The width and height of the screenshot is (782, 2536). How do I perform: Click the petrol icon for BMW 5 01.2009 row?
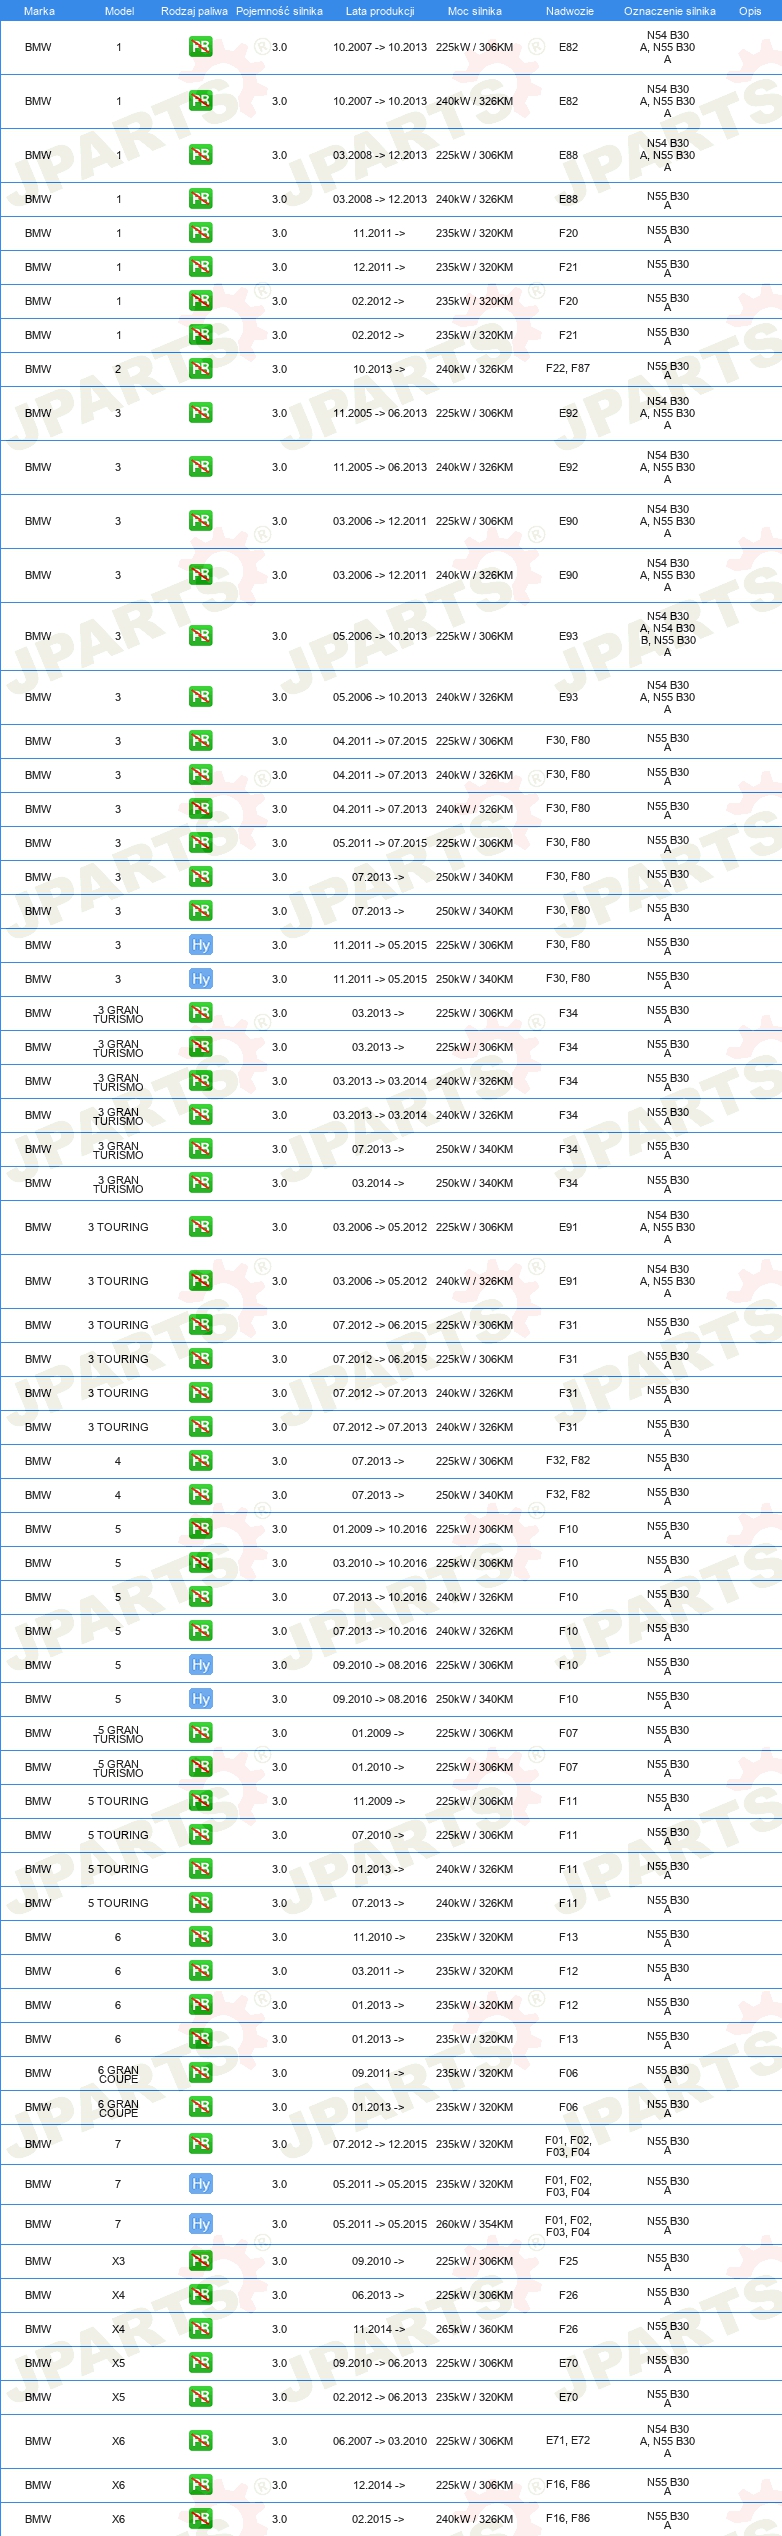click(x=200, y=1529)
